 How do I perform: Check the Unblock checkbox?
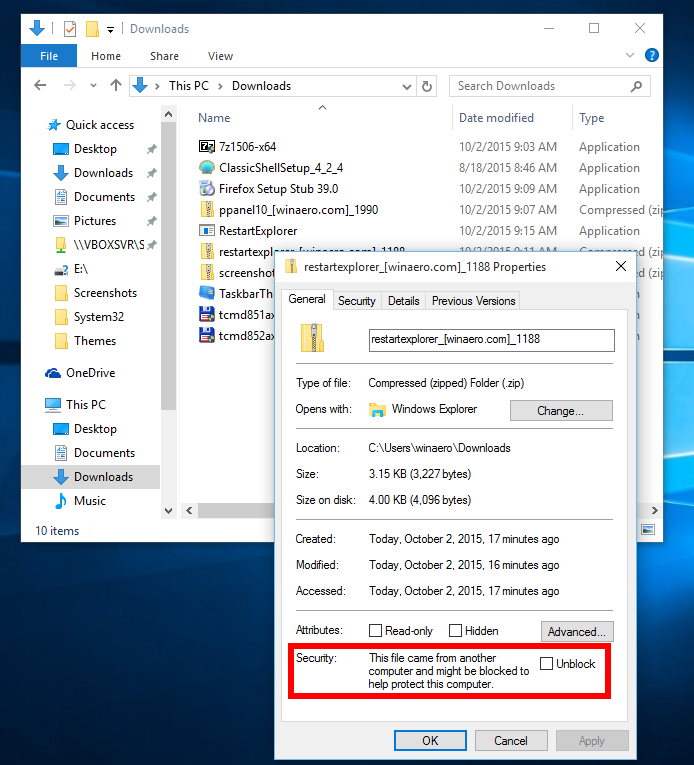click(546, 664)
